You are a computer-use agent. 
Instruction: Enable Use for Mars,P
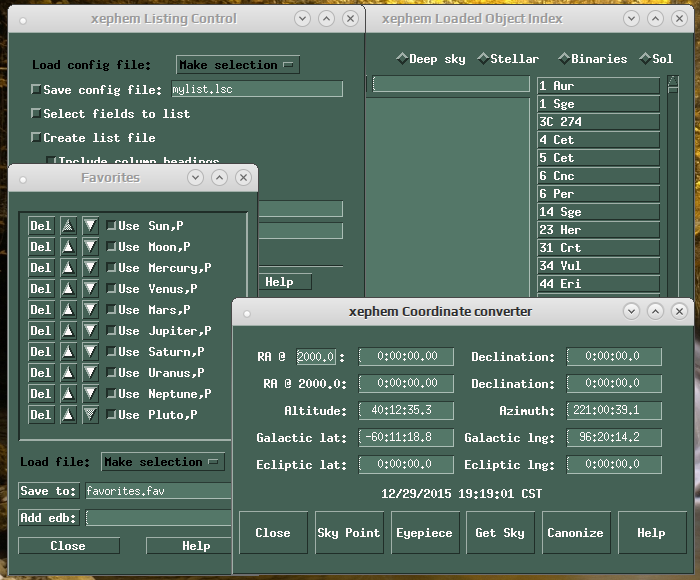coord(111,309)
